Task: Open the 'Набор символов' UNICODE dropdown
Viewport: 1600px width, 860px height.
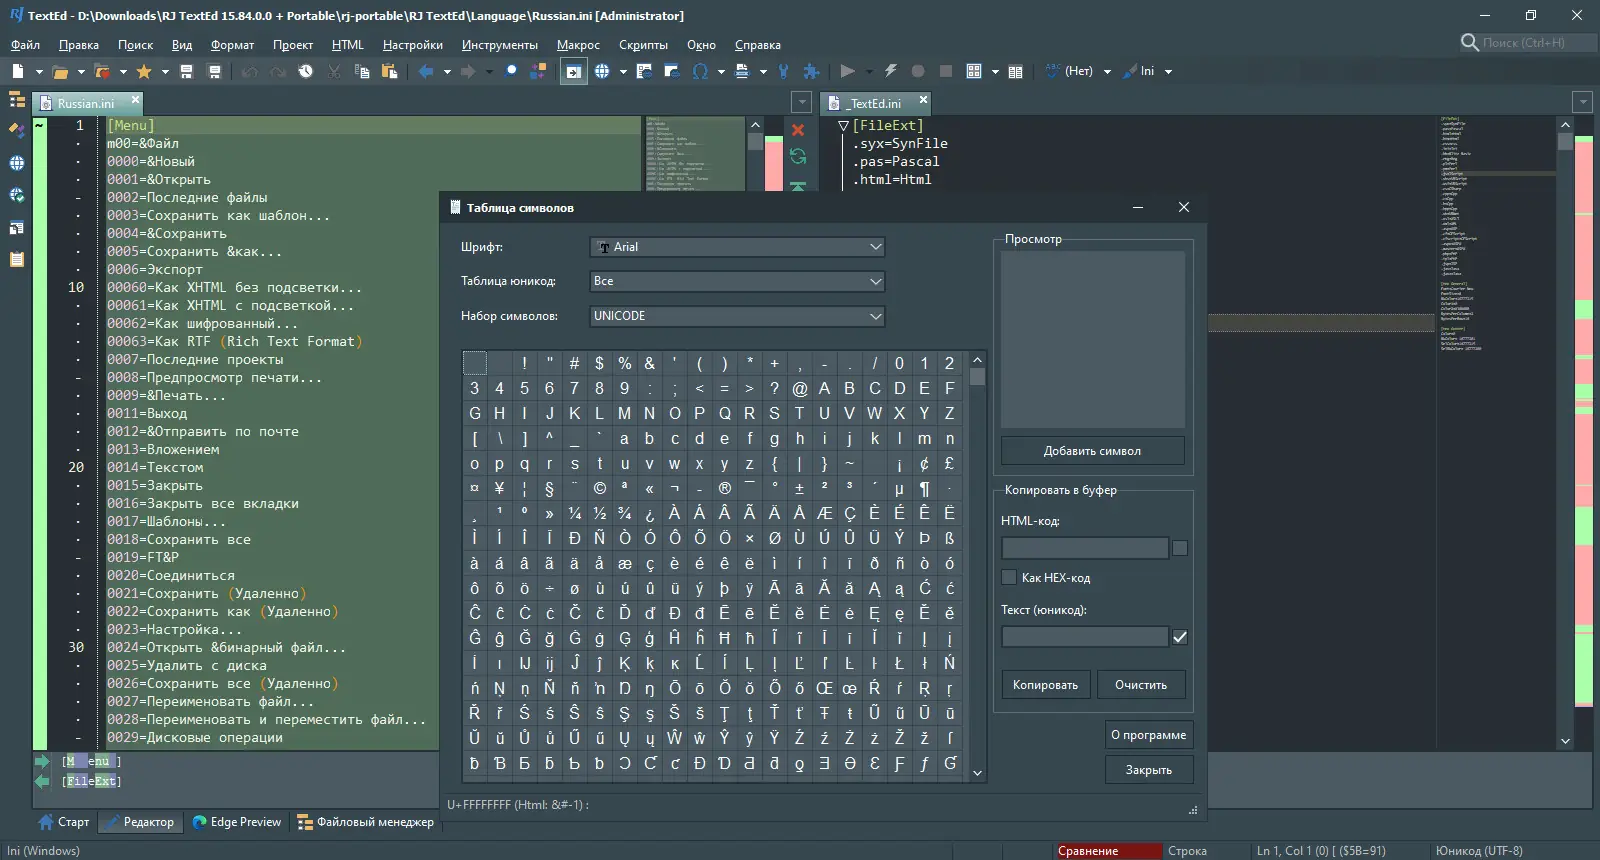Action: 738,316
